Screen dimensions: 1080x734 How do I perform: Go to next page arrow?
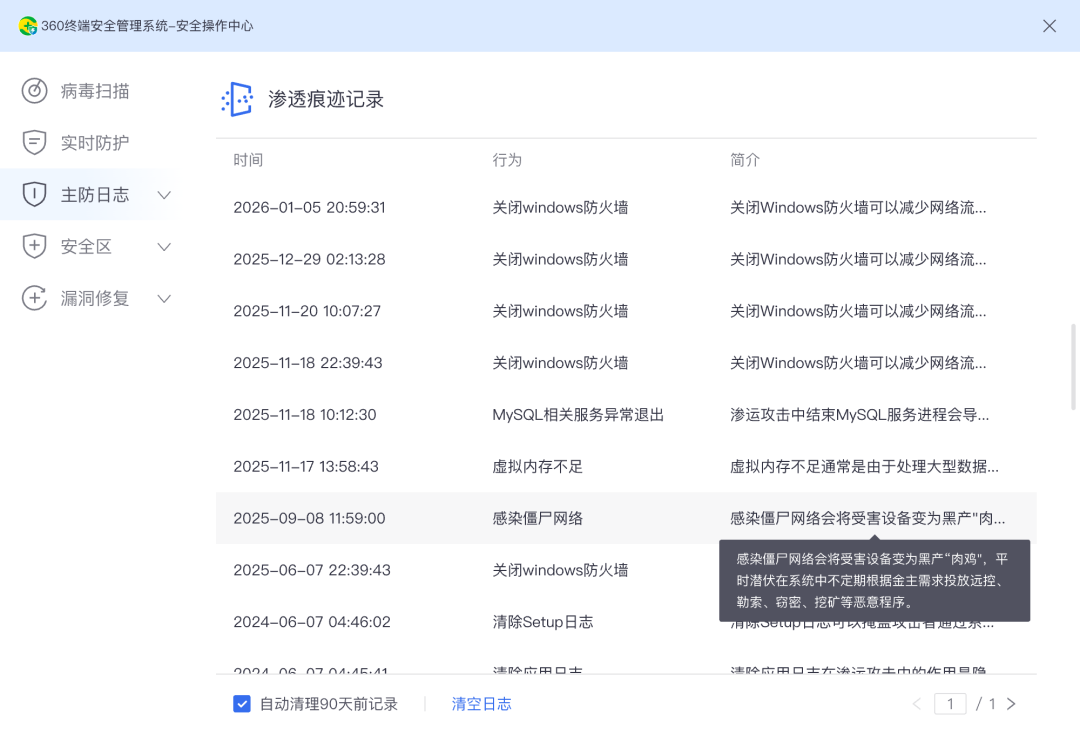pyautogui.click(x=1011, y=704)
